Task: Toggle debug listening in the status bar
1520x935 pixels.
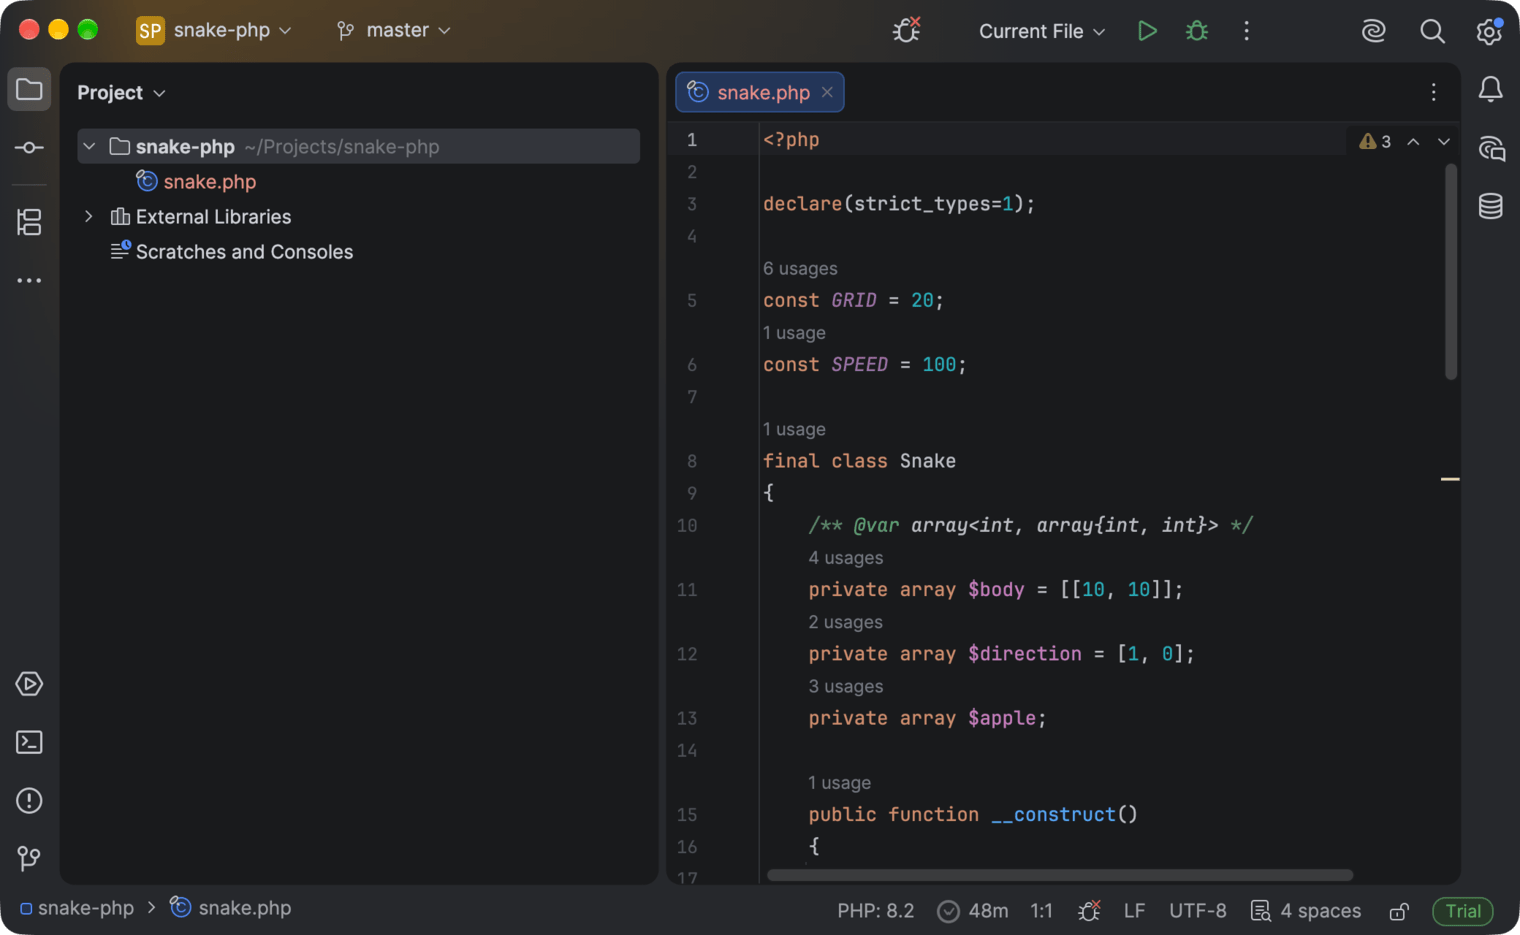Action: (x=1089, y=910)
